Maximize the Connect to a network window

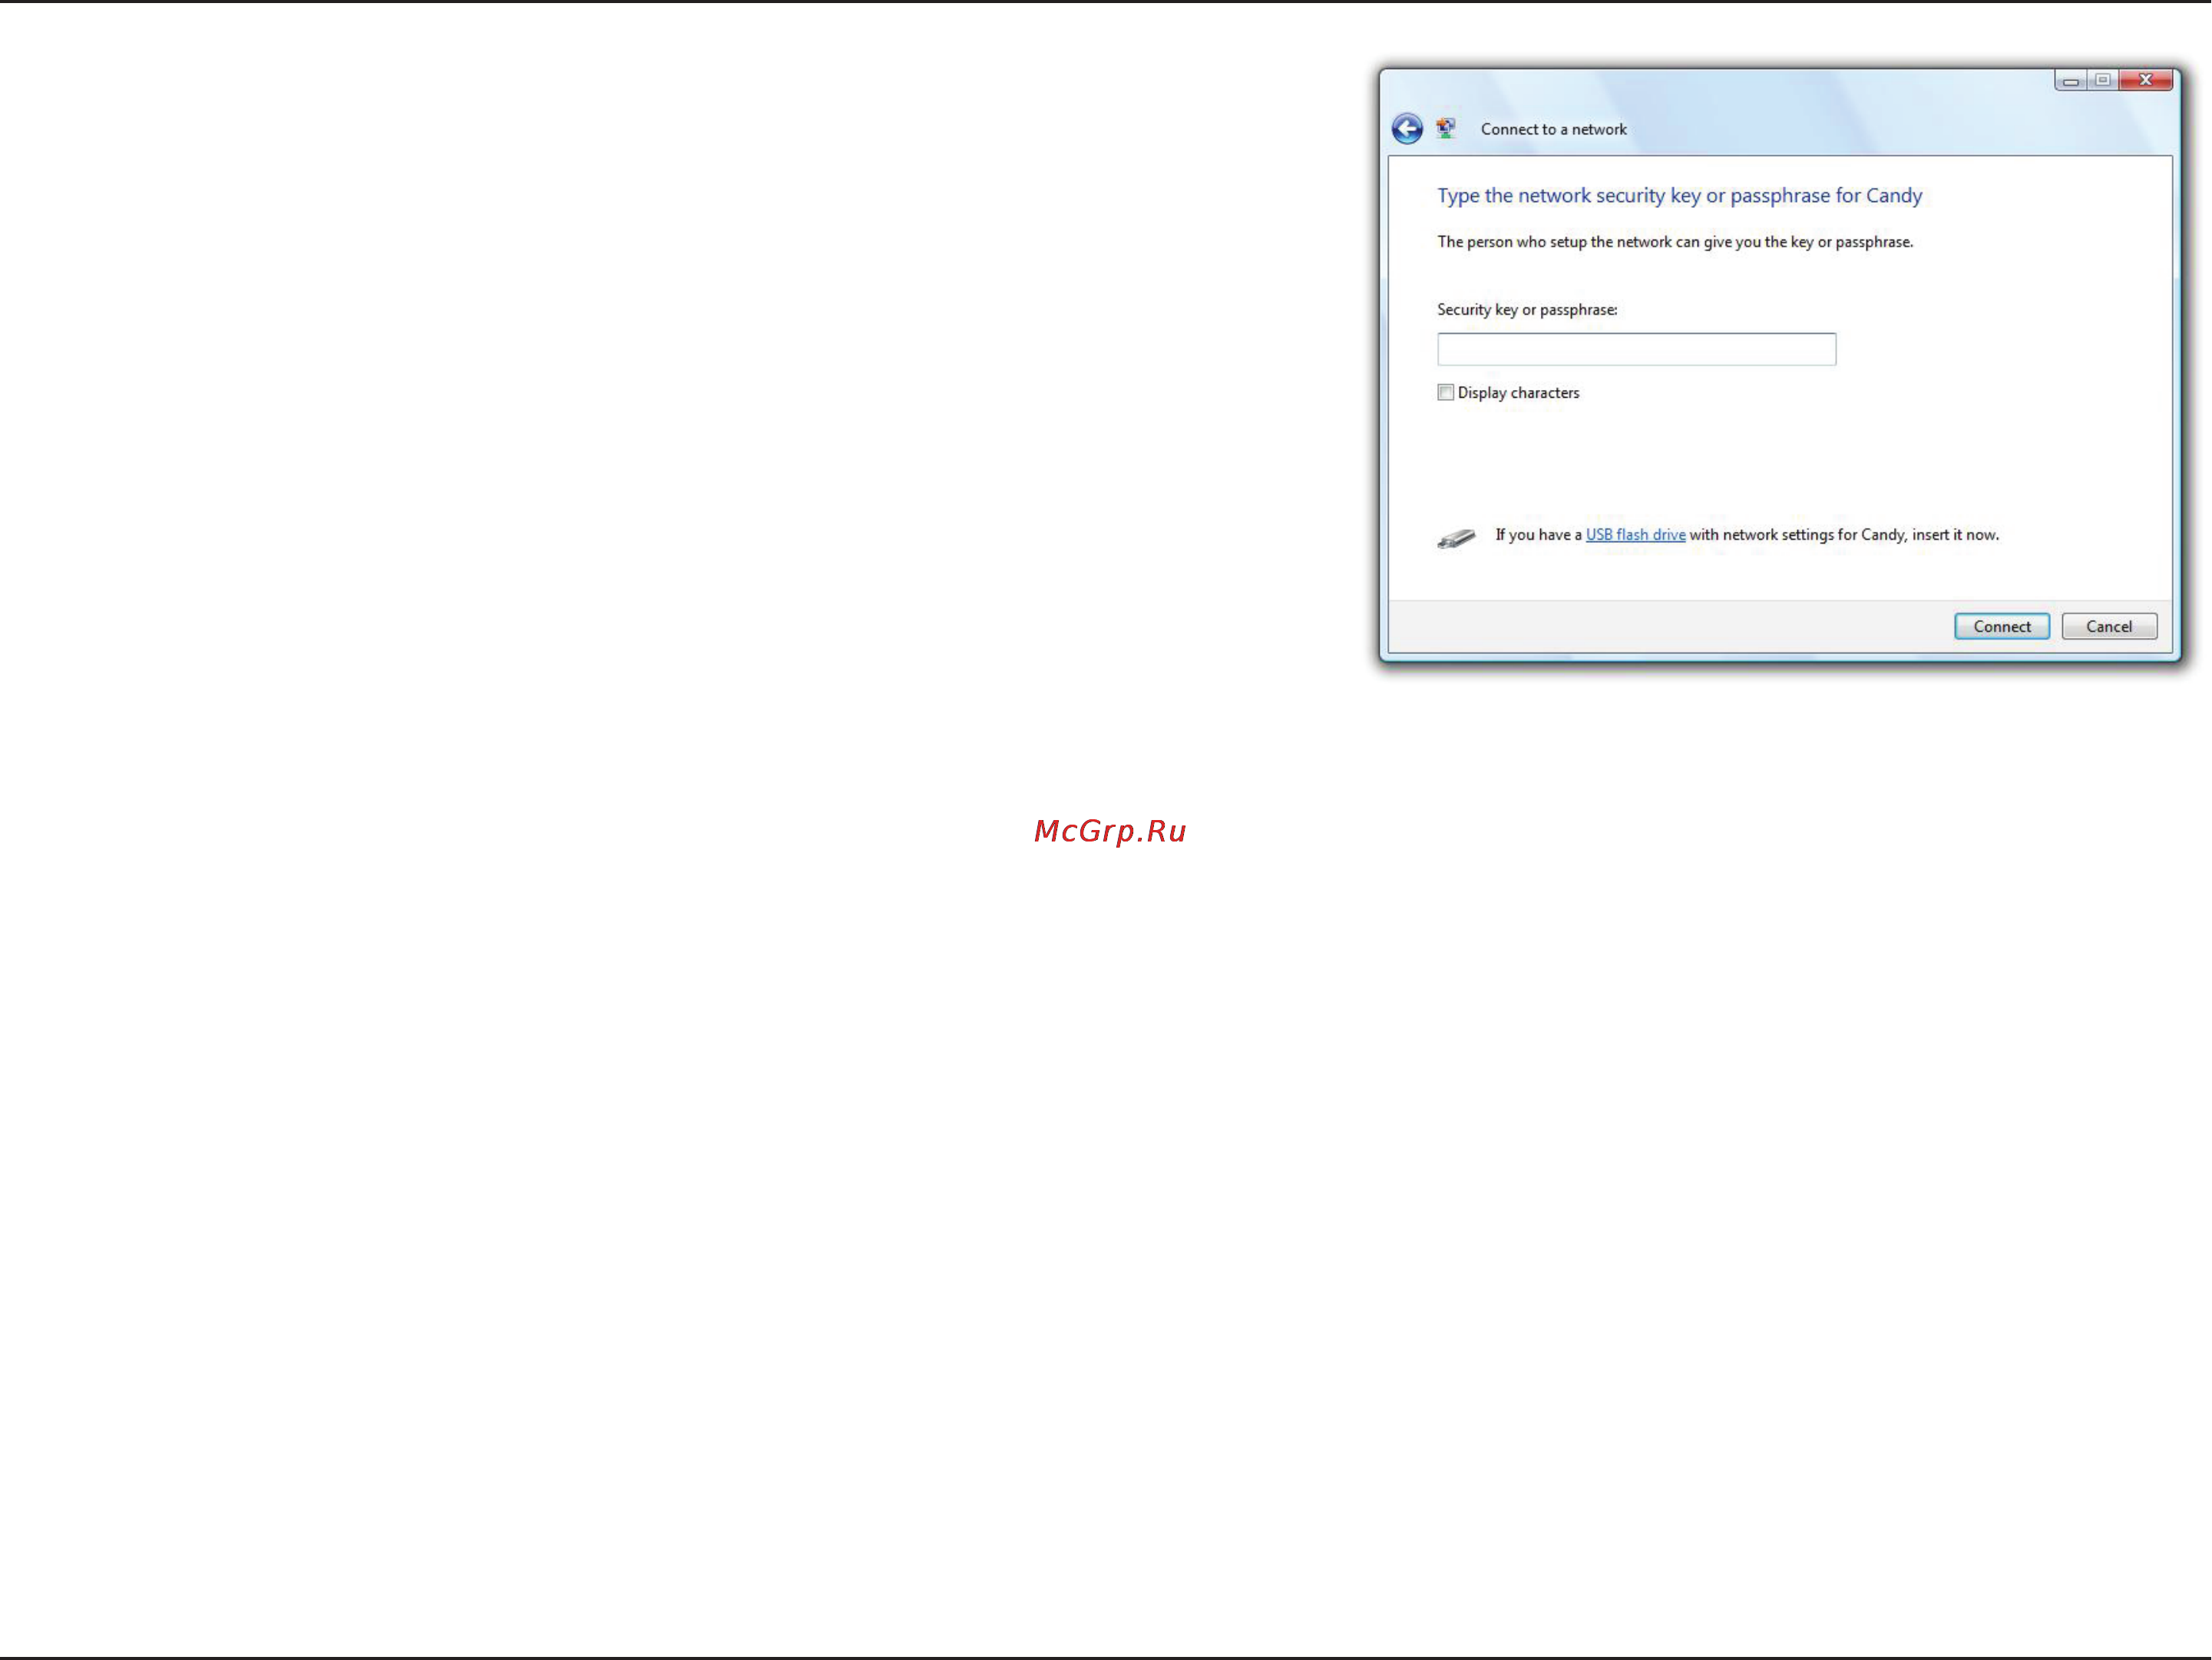coord(2103,80)
